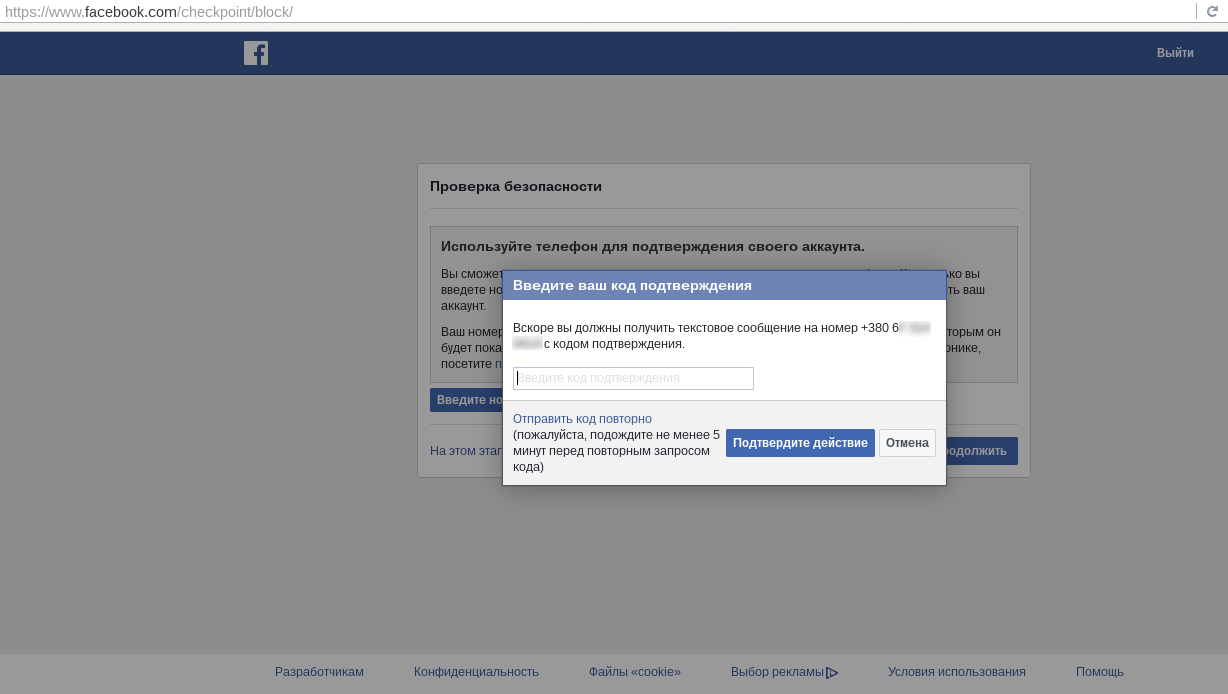This screenshot has width=1228, height=694.
Task: Click the partially hidden 'Введите но…' button
Action: pos(466,400)
